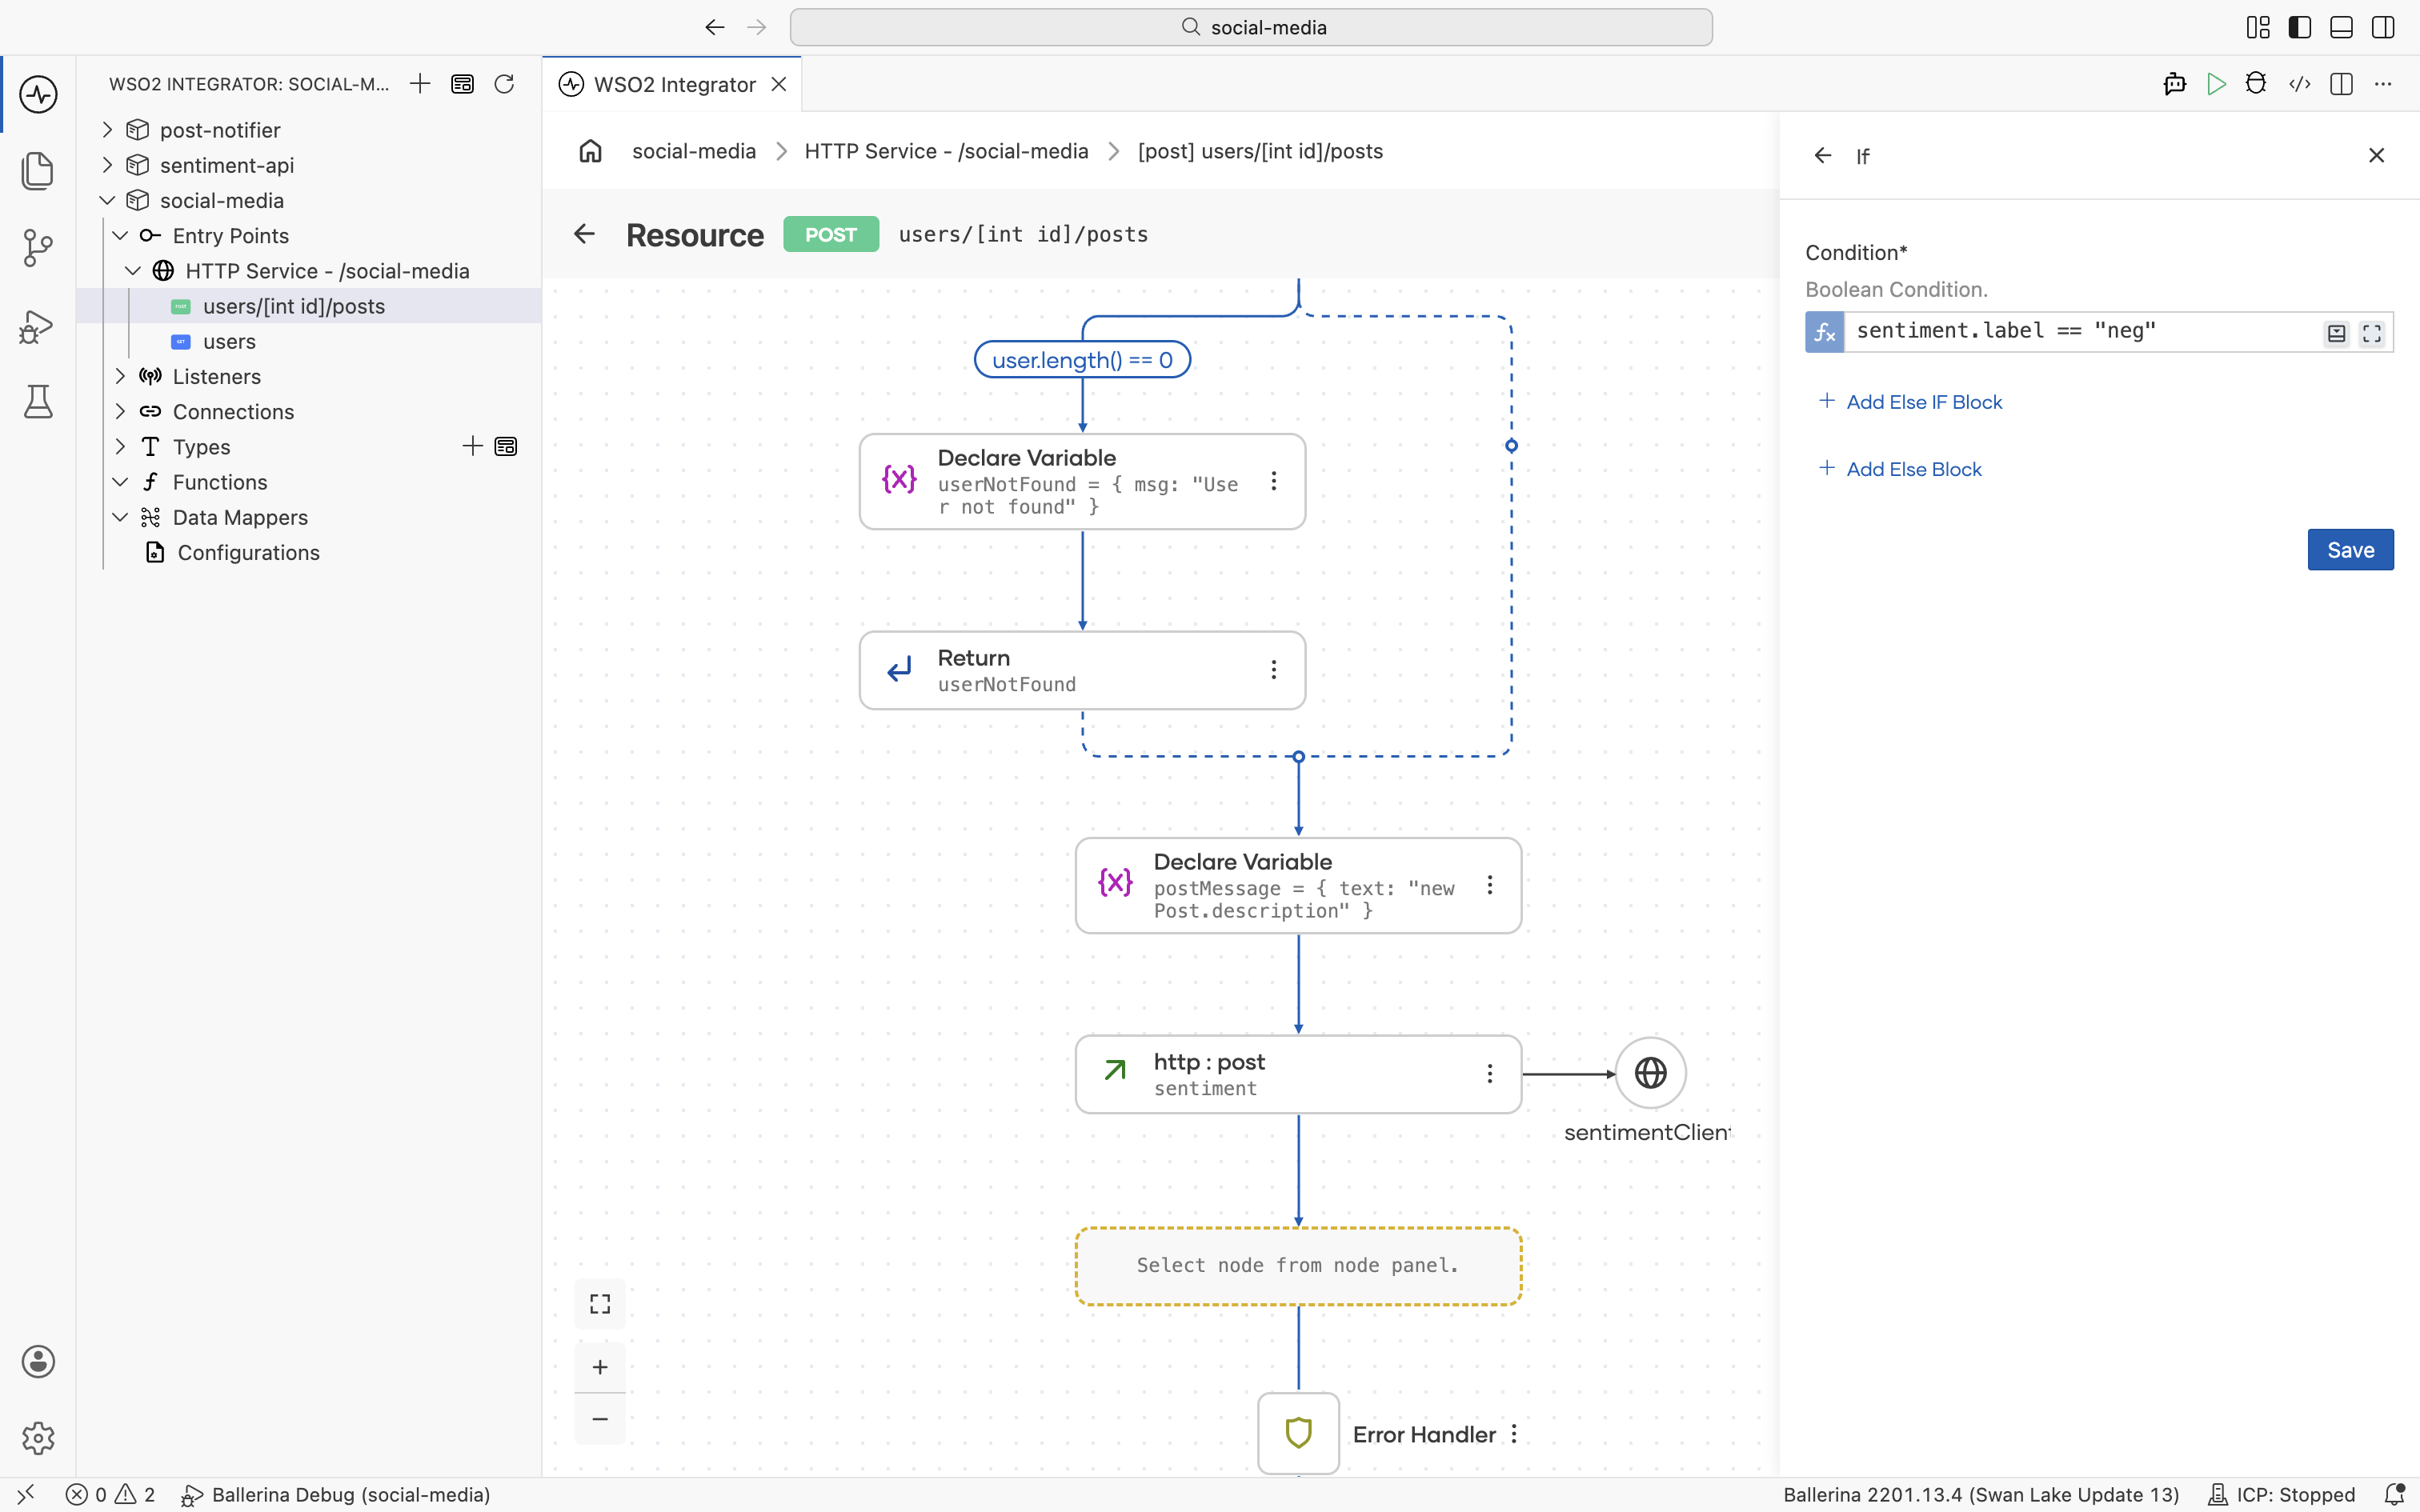The height and width of the screenshot is (1512, 2420).
Task: Open the WSO2 Integrator activity bar icon
Action: [x=38, y=95]
